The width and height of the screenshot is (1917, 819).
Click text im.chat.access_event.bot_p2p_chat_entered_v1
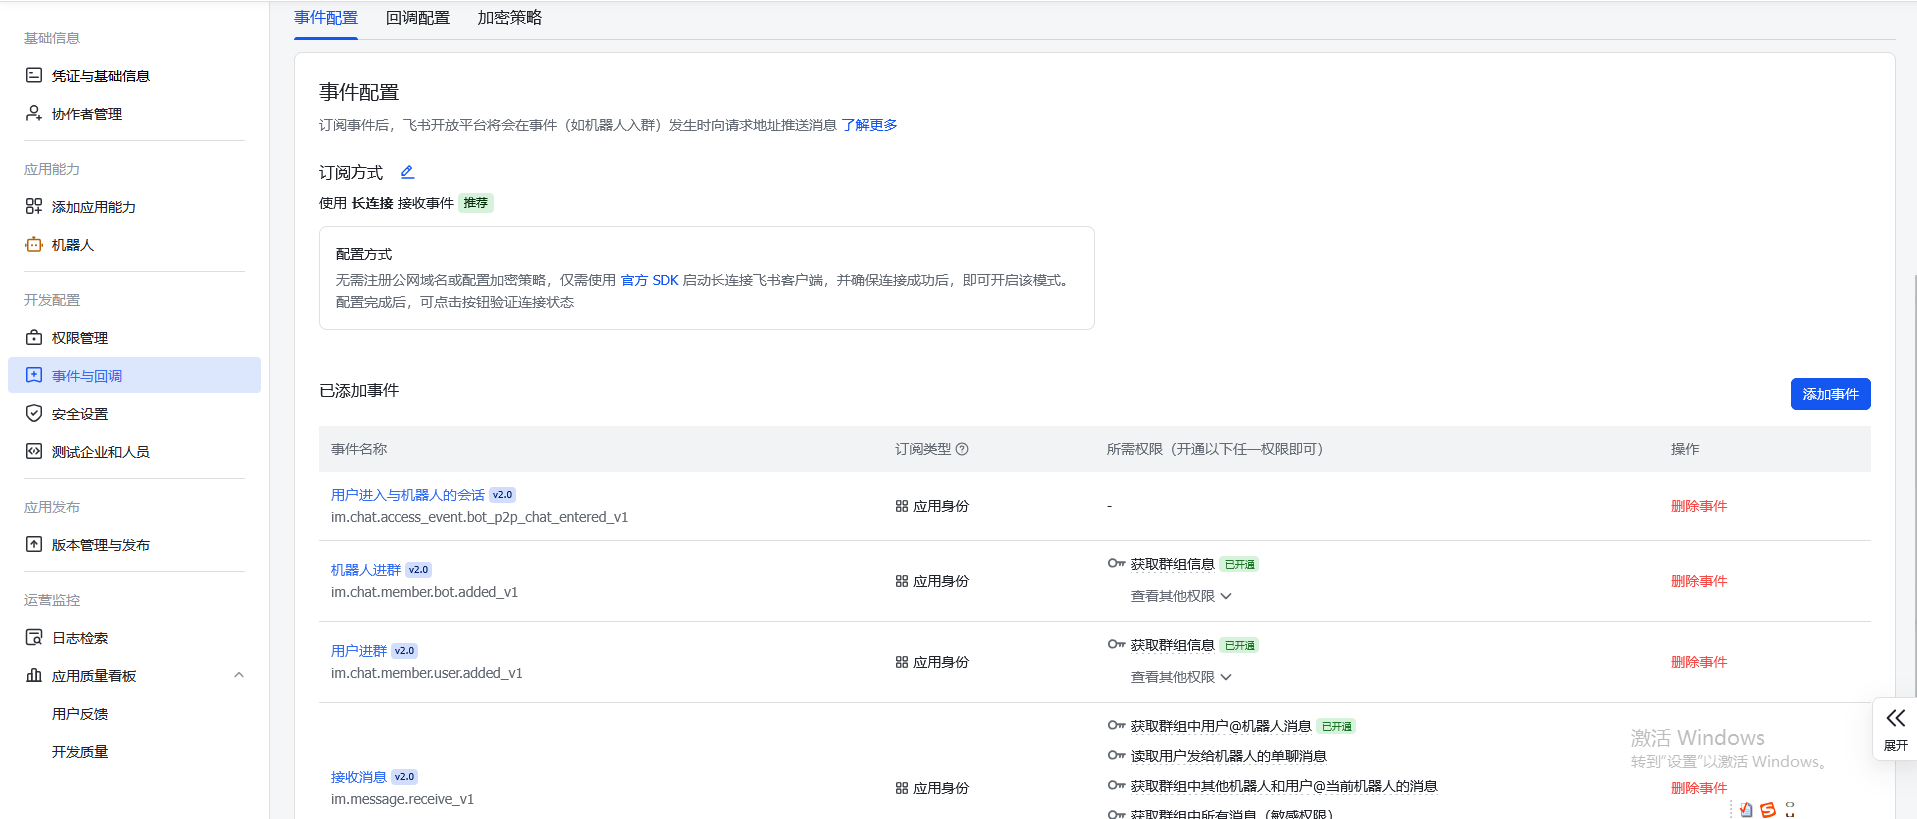click(x=479, y=517)
